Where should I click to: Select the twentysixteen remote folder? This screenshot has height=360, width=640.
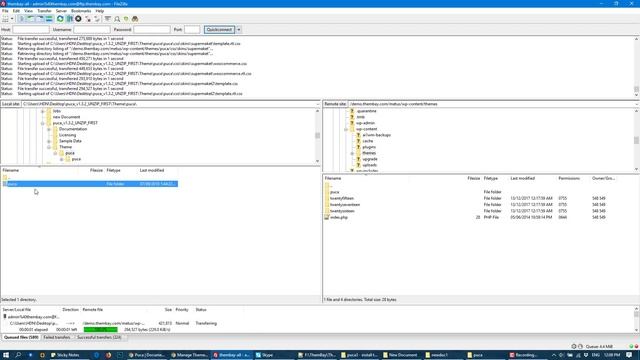point(342,211)
